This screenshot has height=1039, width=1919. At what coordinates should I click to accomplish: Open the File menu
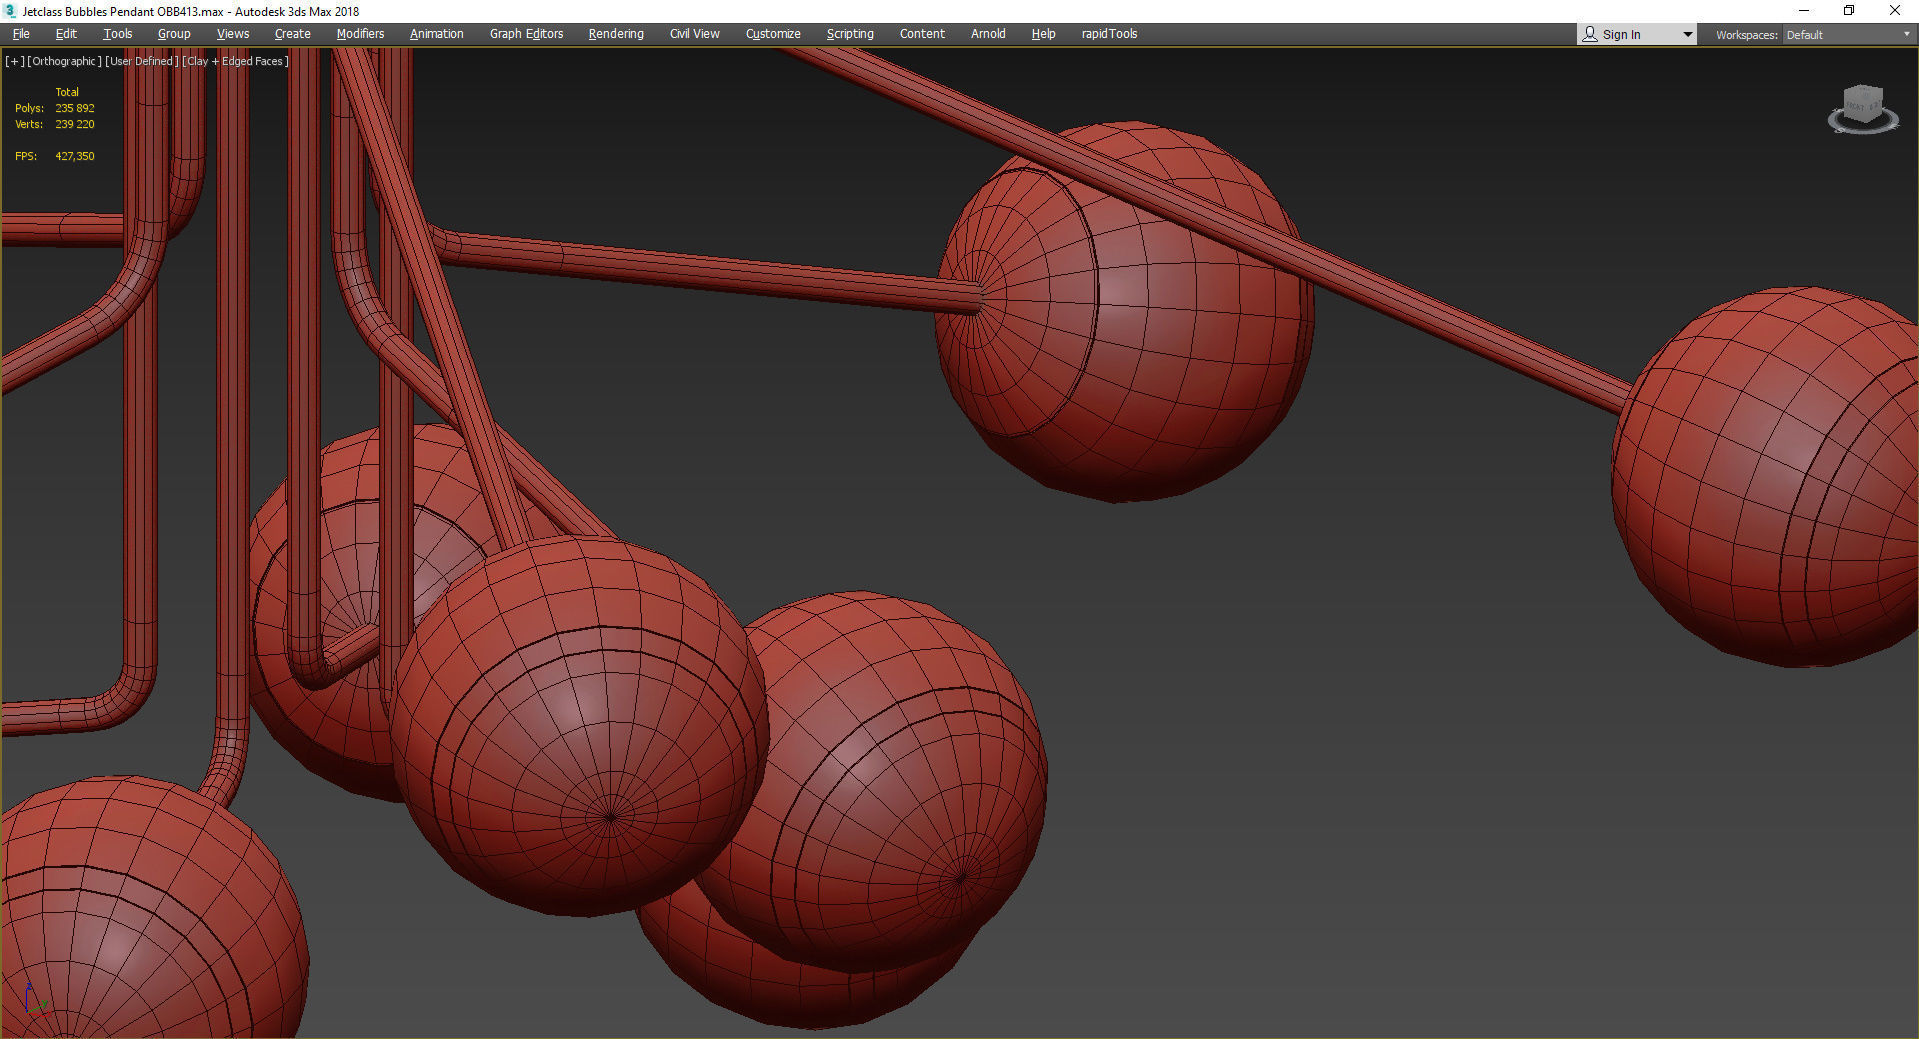tap(21, 34)
